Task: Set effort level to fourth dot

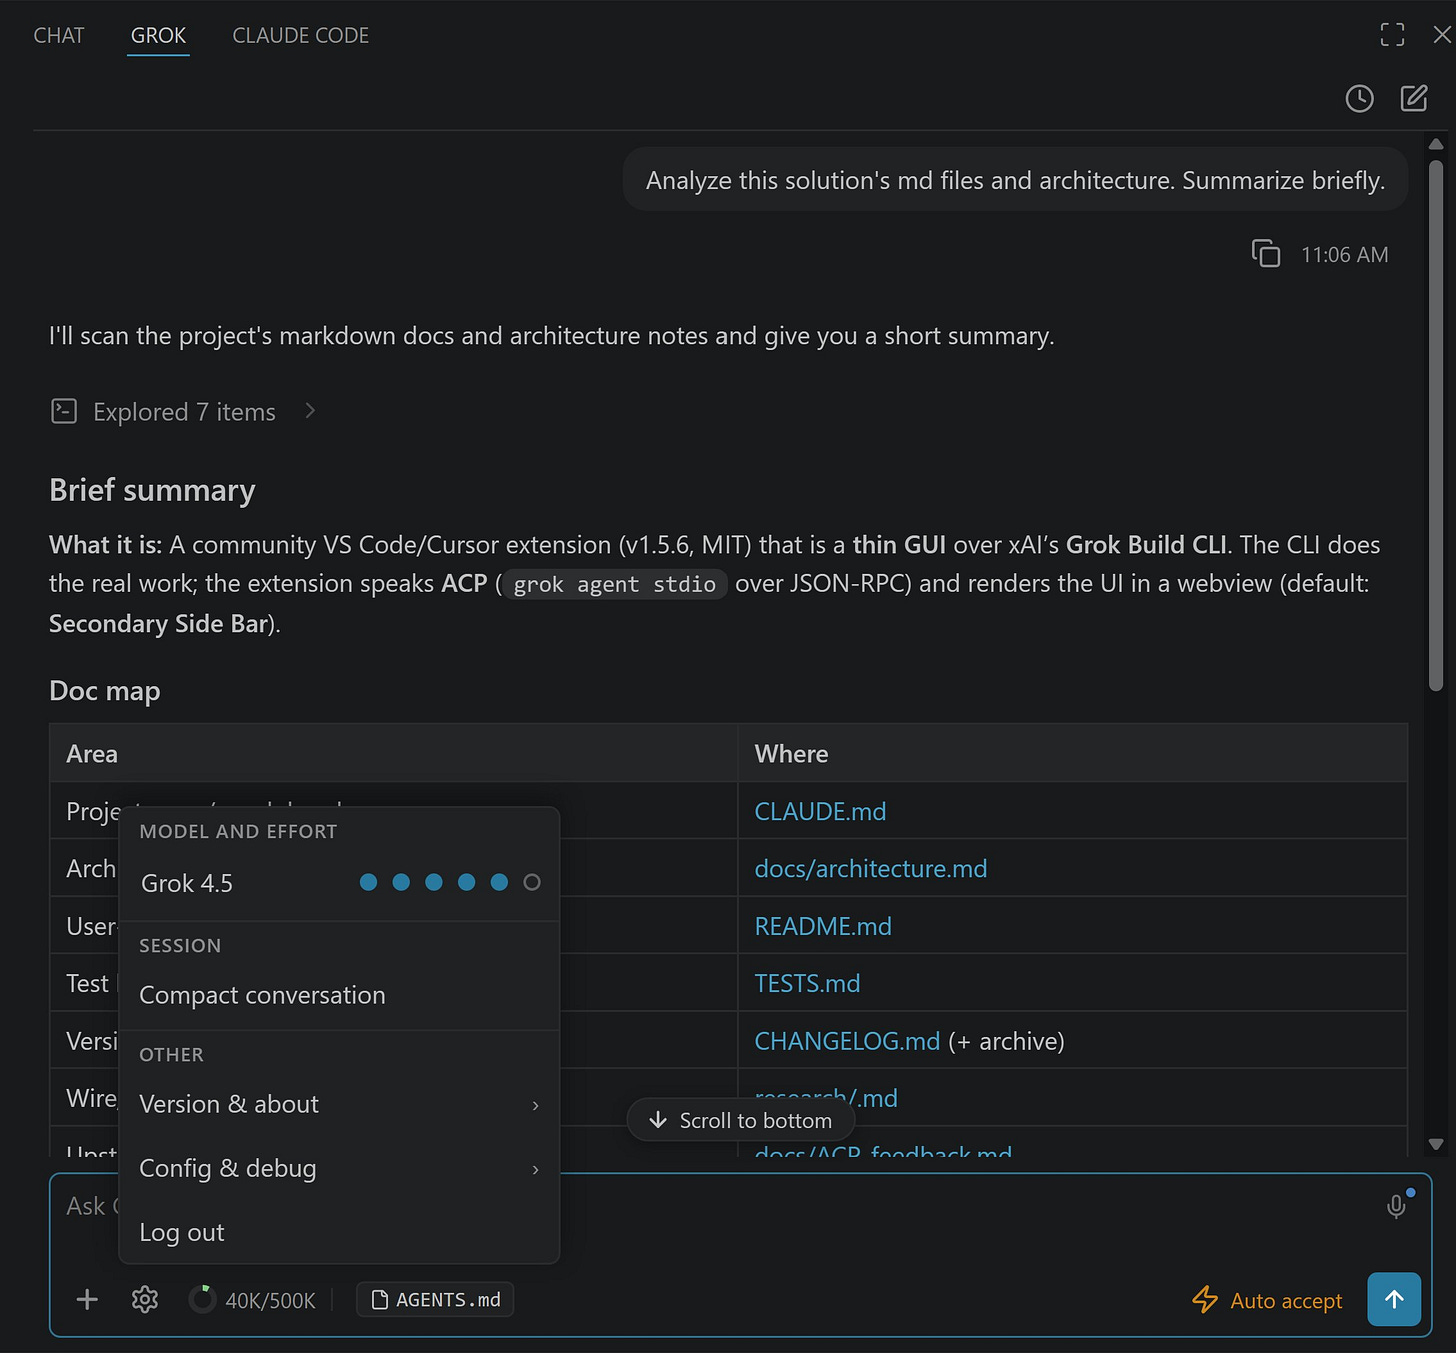Action: coord(466,882)
